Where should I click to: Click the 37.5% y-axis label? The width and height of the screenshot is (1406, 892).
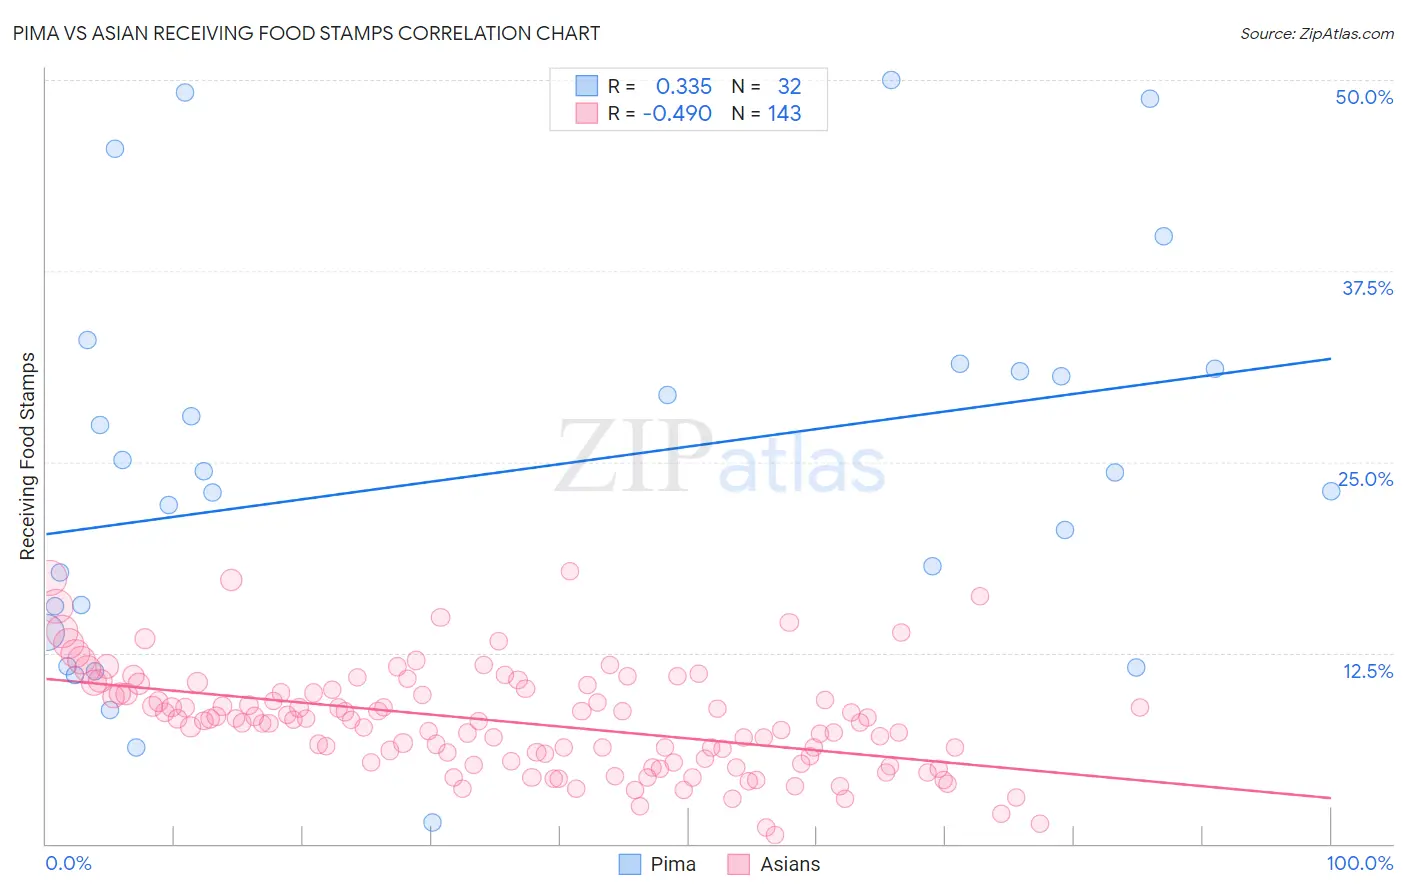pyautogui.click(x=1367, y=288)
